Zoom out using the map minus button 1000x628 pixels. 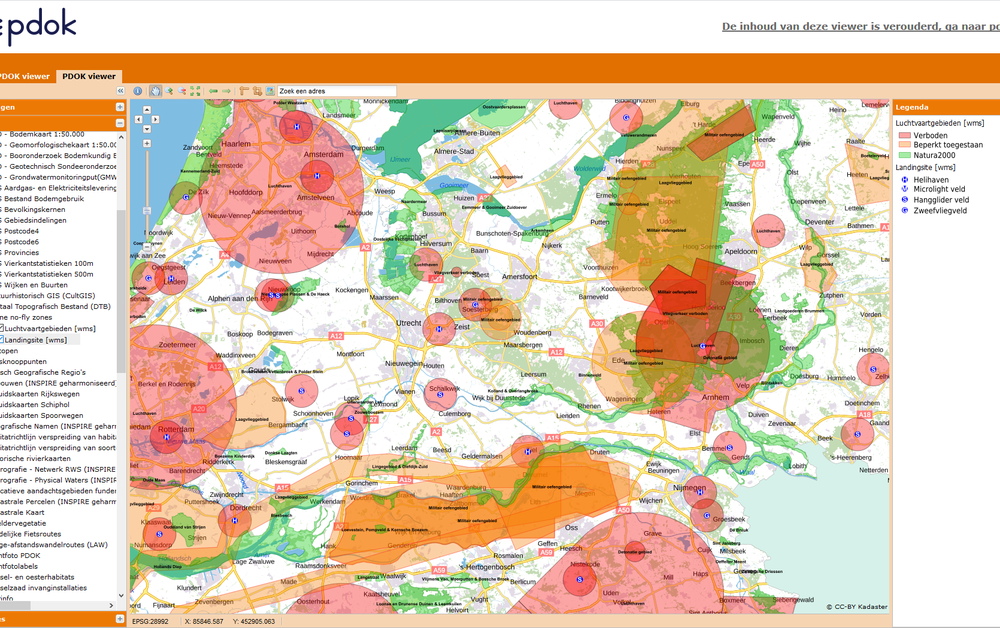pyautogui.click(x=147, y=247)
